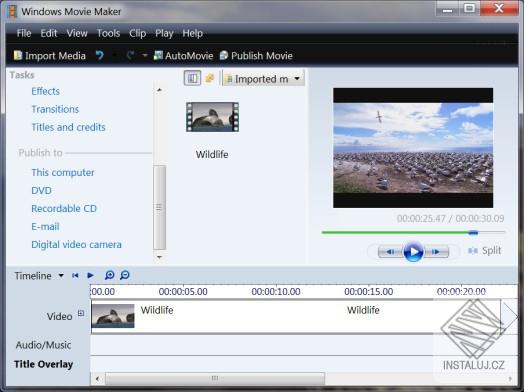This screenshot has width=524, height=392.
Task: Click the Title Overlay track label
Action: pos(43,364)
